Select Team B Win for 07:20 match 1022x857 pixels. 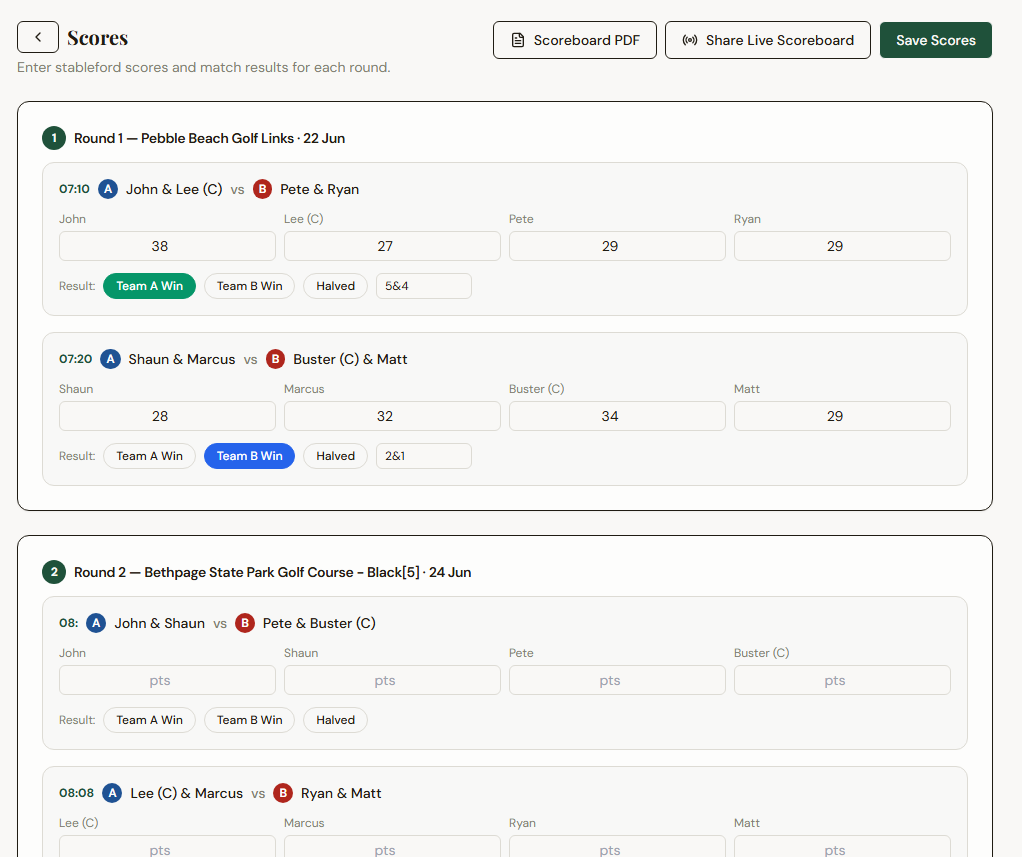(250, 456)
